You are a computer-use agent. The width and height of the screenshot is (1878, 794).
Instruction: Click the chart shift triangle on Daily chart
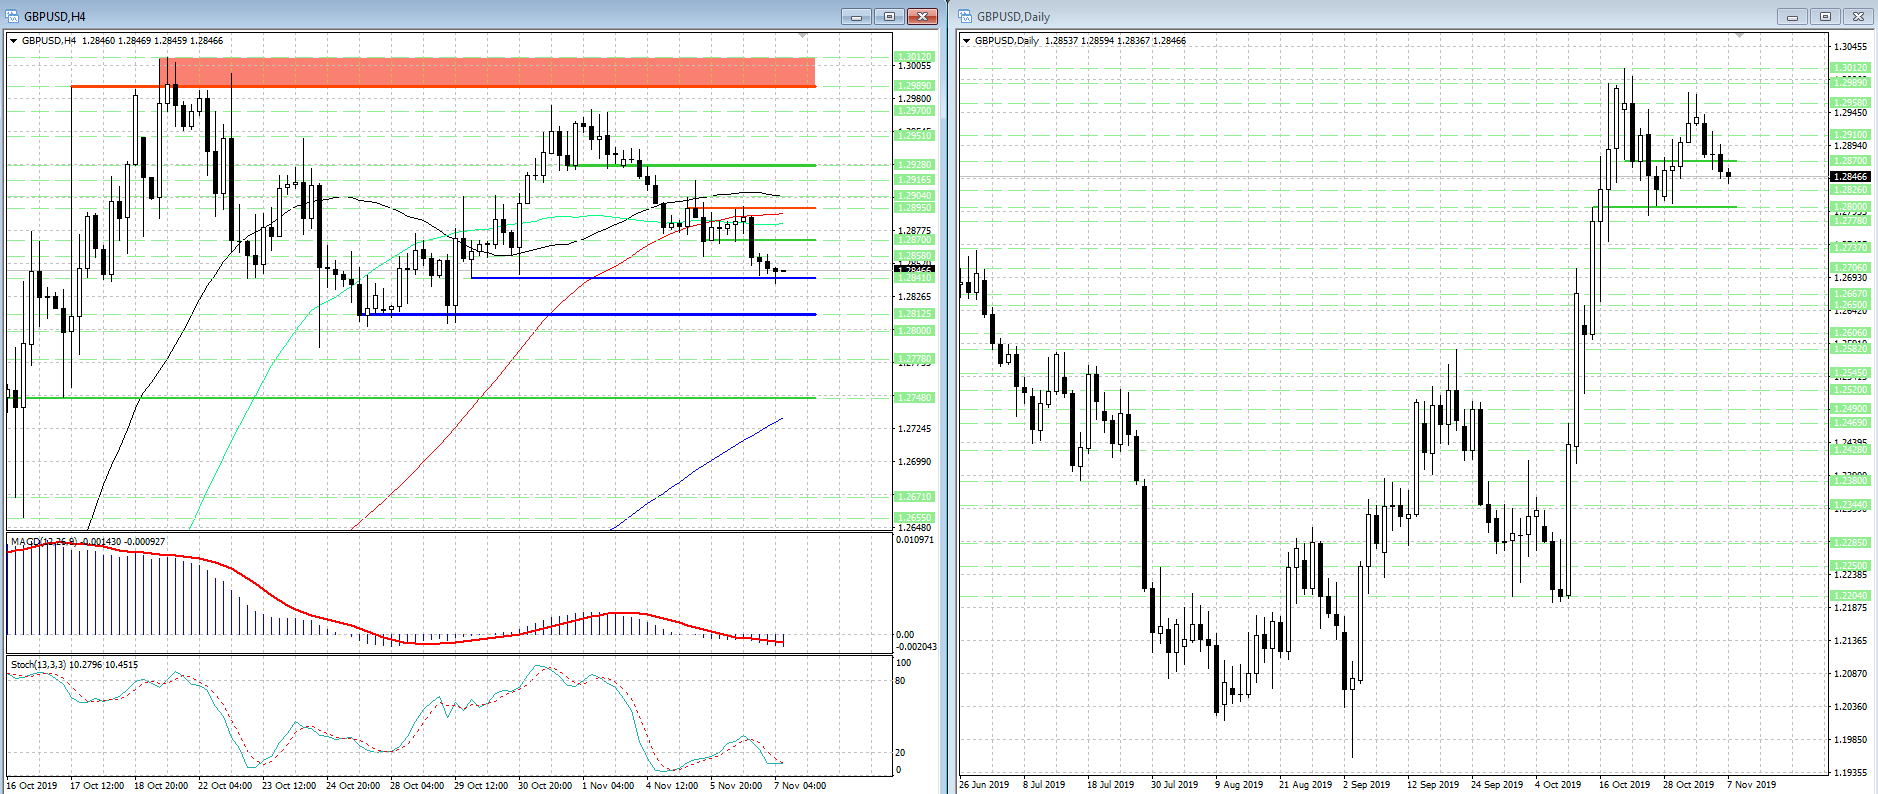click(x=1739, y=36)
